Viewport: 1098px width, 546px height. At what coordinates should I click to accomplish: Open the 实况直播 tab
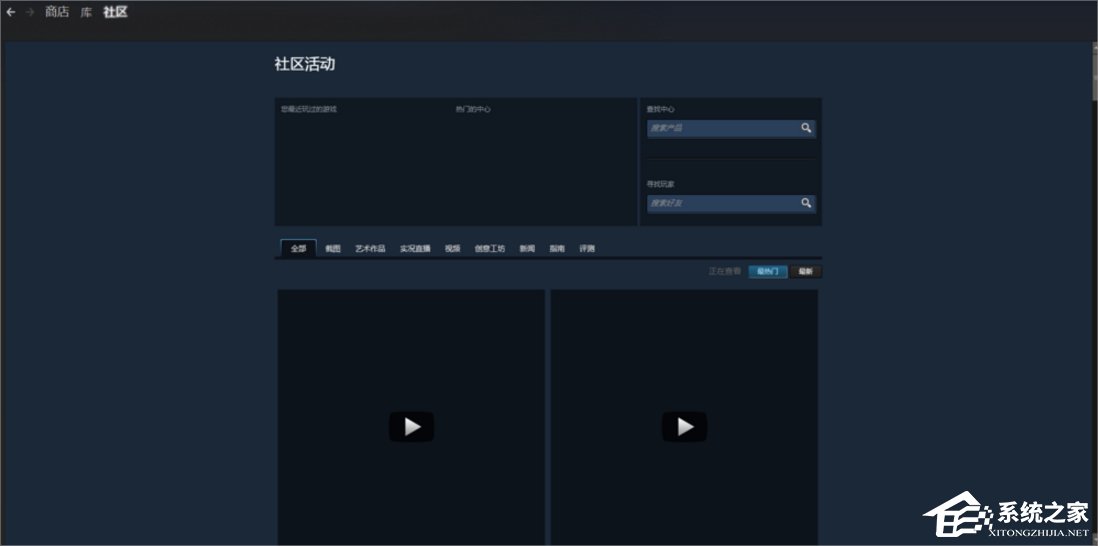click(x=415, y=249)
